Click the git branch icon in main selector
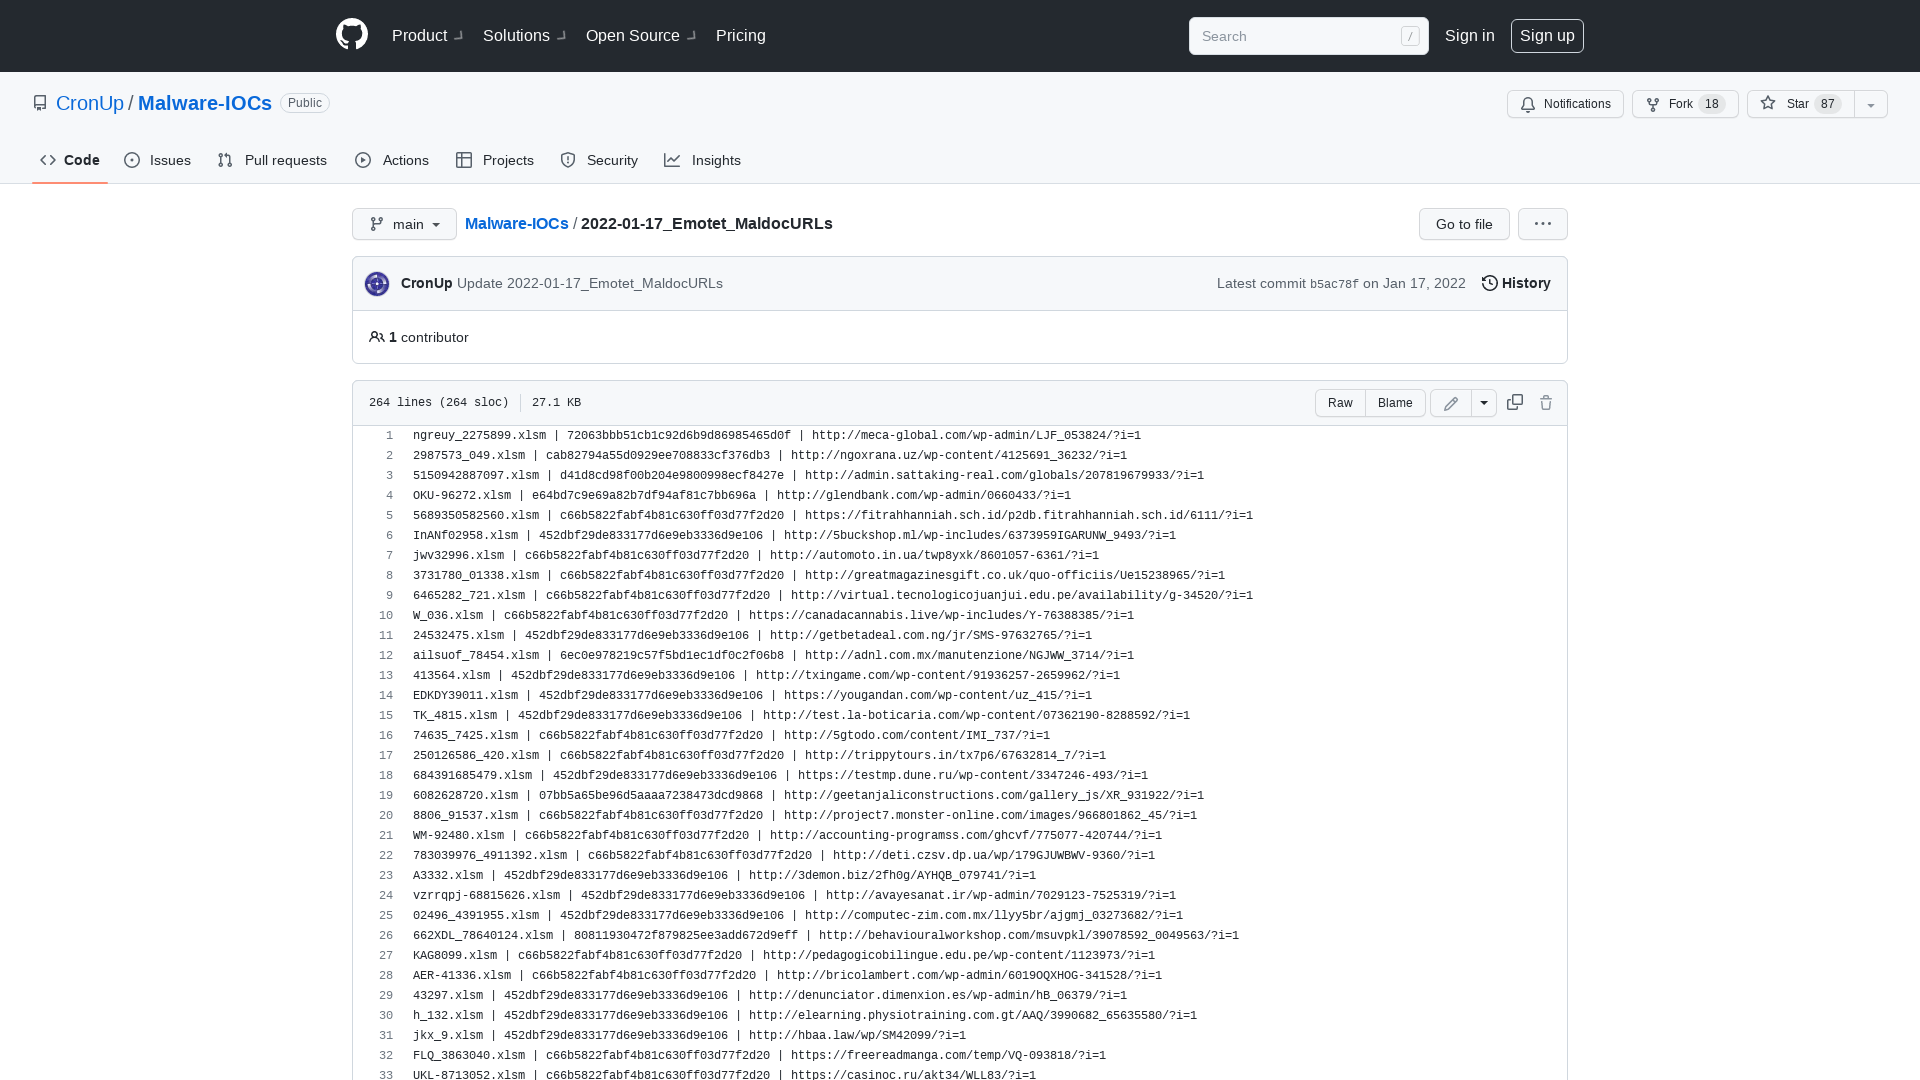1920x1080 pixels. [x=377, y=224]
